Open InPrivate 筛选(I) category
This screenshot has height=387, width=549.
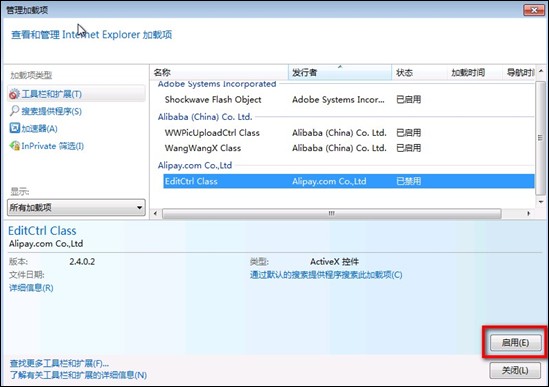53,146
